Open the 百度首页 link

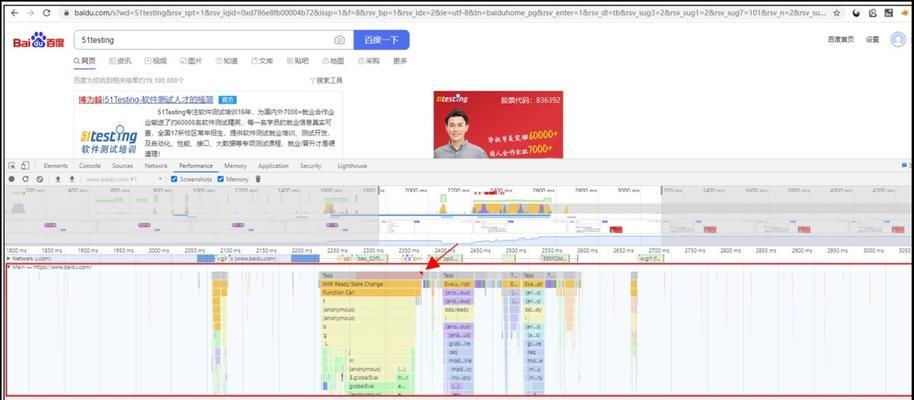[x=841, y=40]
